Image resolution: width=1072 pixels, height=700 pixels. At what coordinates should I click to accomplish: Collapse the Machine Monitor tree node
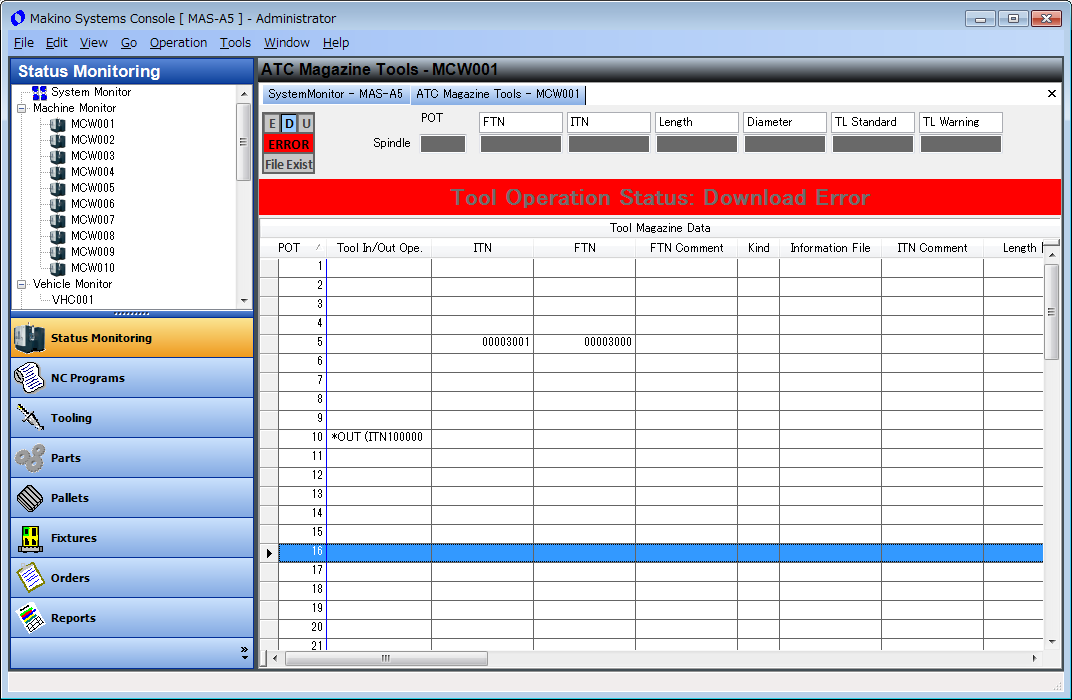tap(21, 108)
